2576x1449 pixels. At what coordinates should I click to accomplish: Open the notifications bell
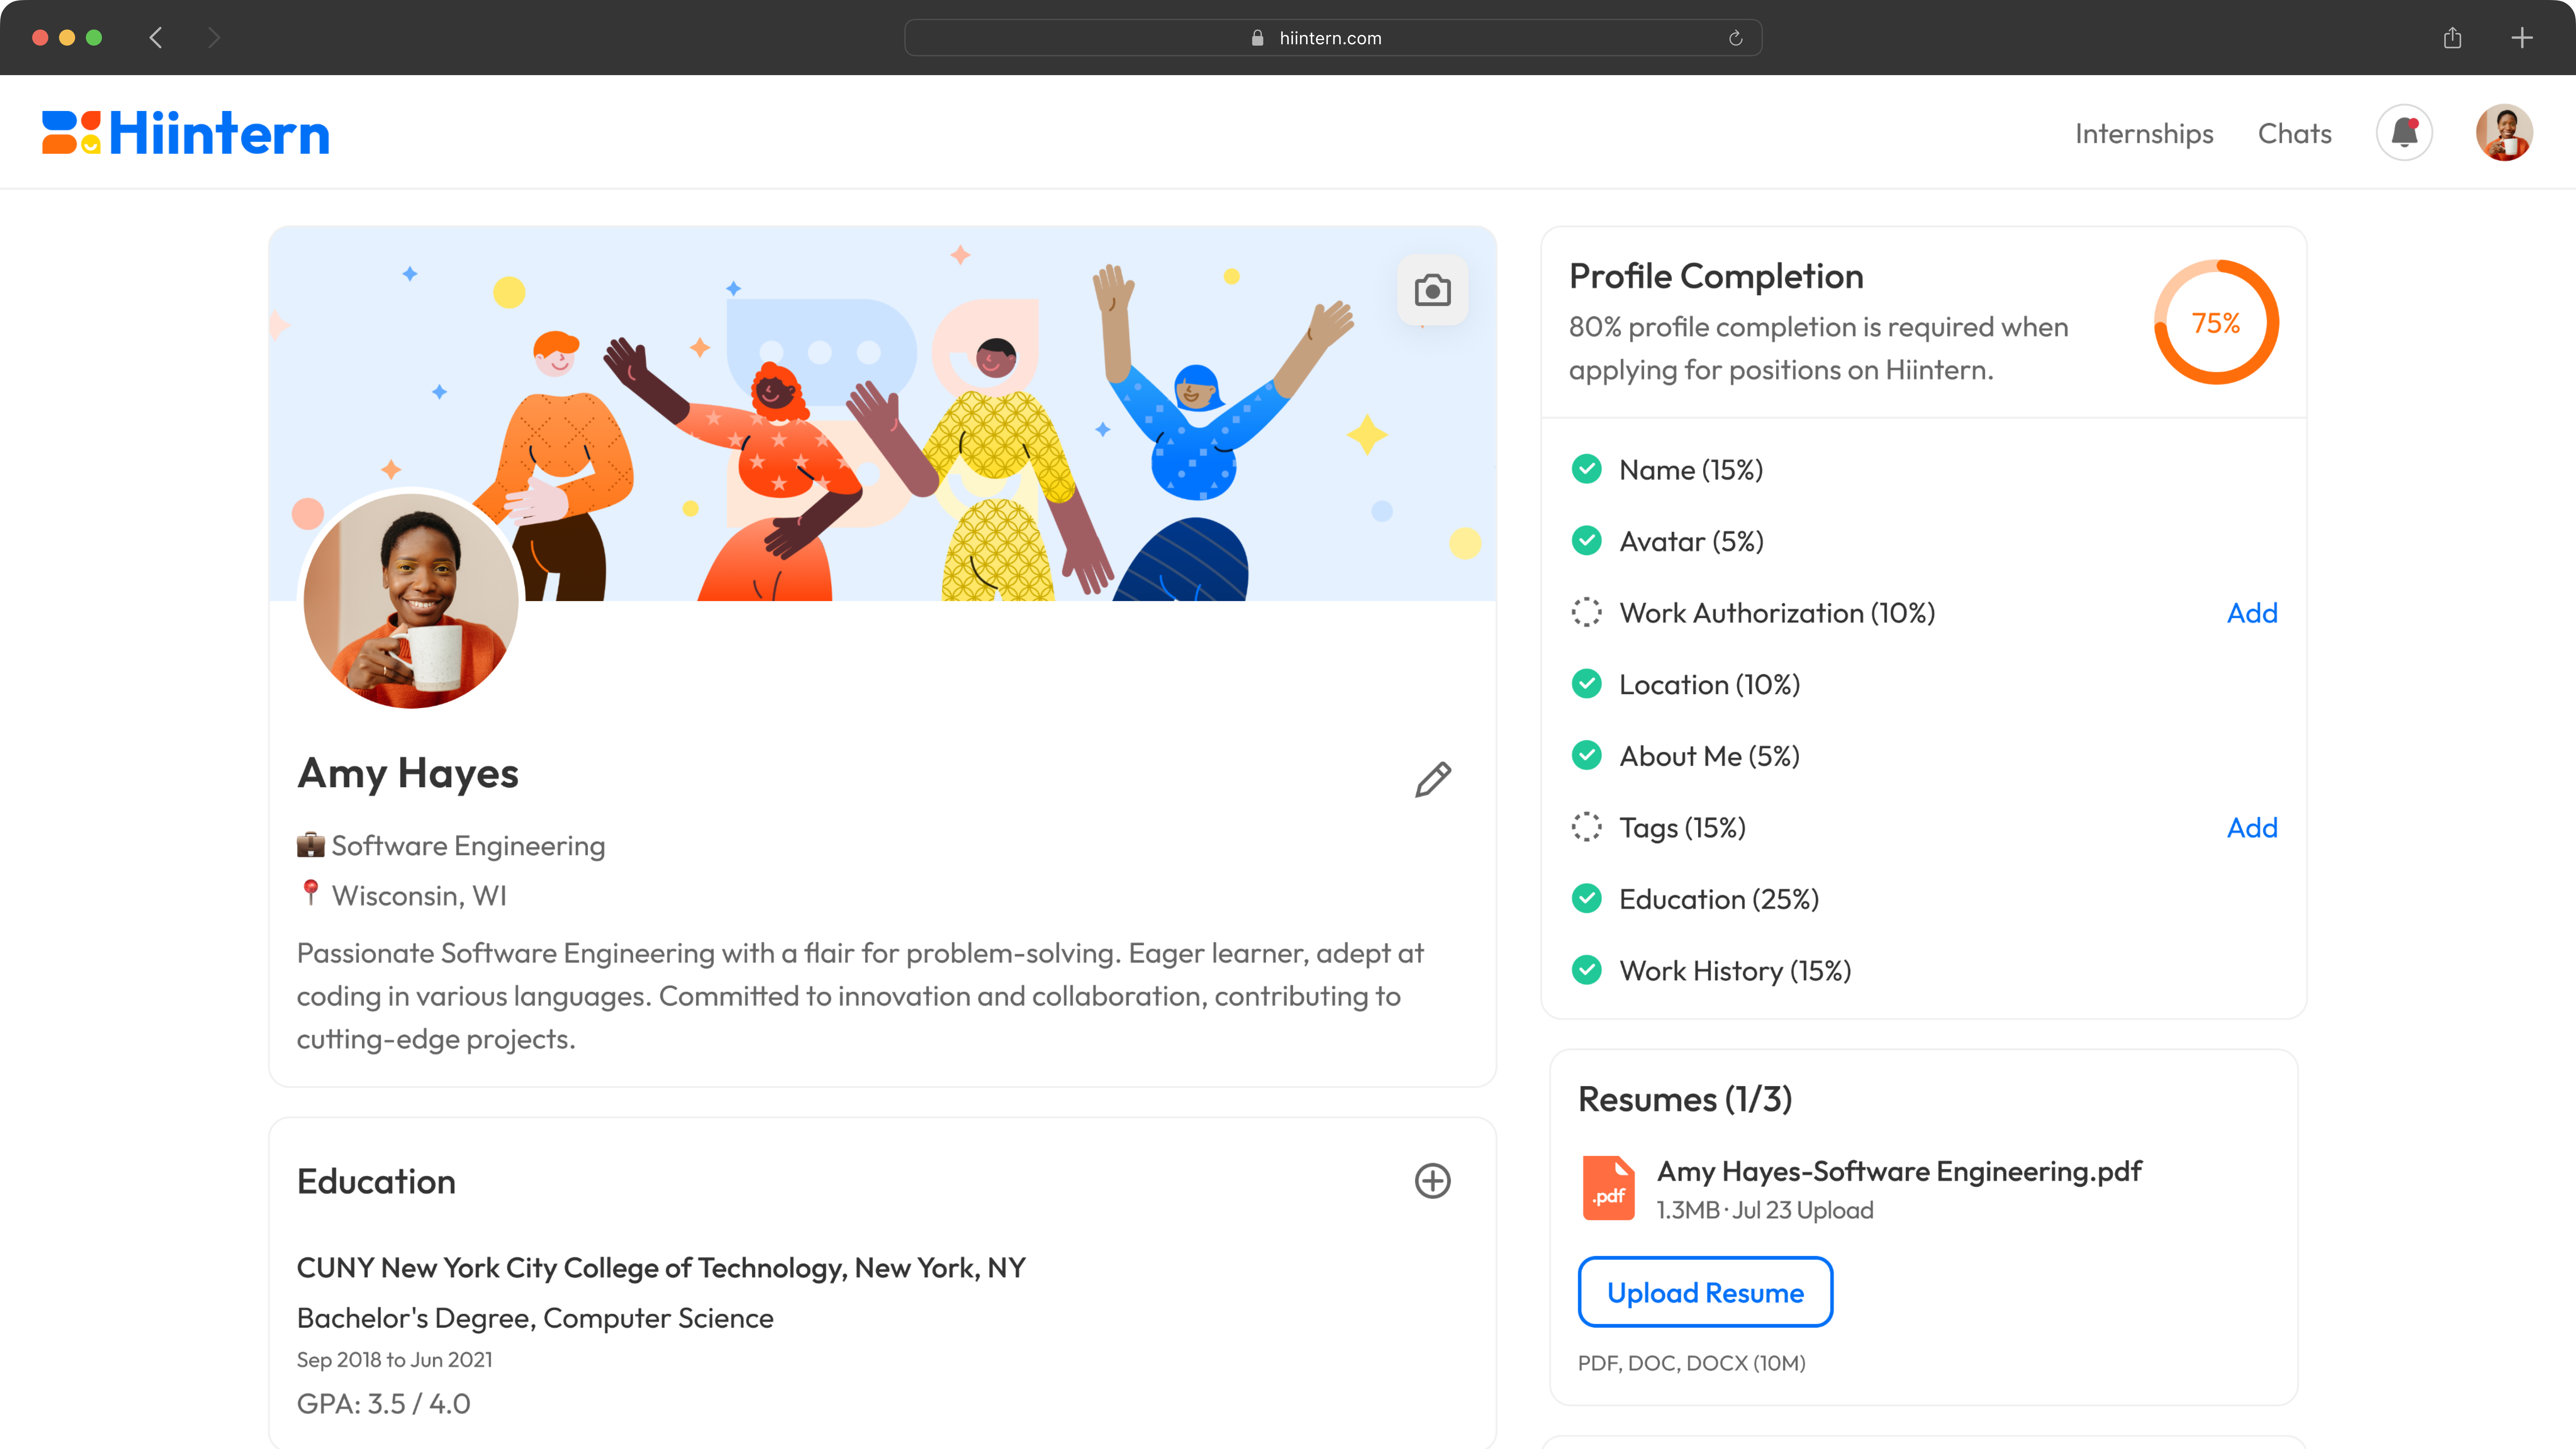click(x=2404, y=132)
